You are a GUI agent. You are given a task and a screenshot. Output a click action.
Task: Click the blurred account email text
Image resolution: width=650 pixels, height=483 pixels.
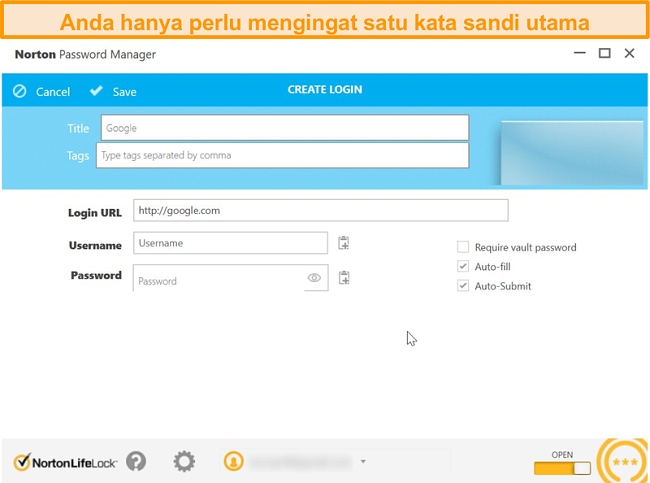[x=301, y=461]
